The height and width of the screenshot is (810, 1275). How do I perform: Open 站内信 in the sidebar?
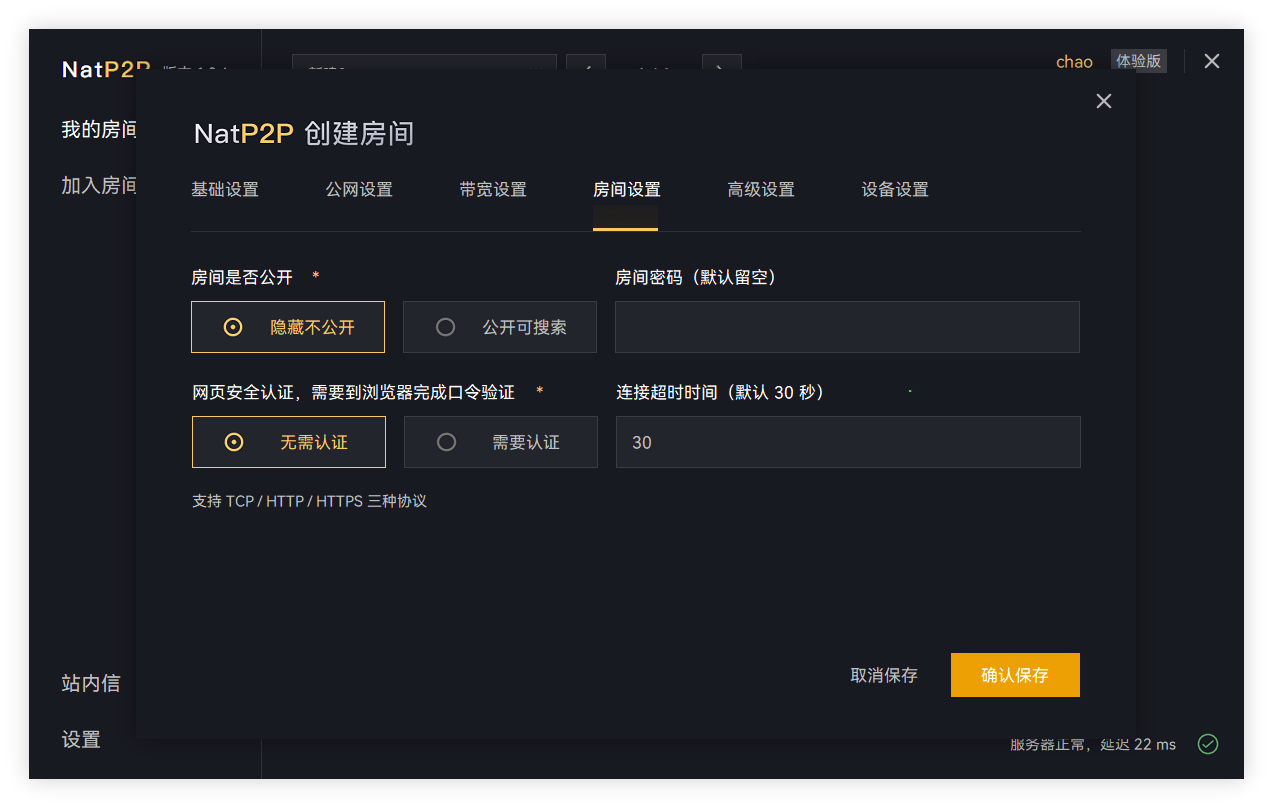point(91,683)
